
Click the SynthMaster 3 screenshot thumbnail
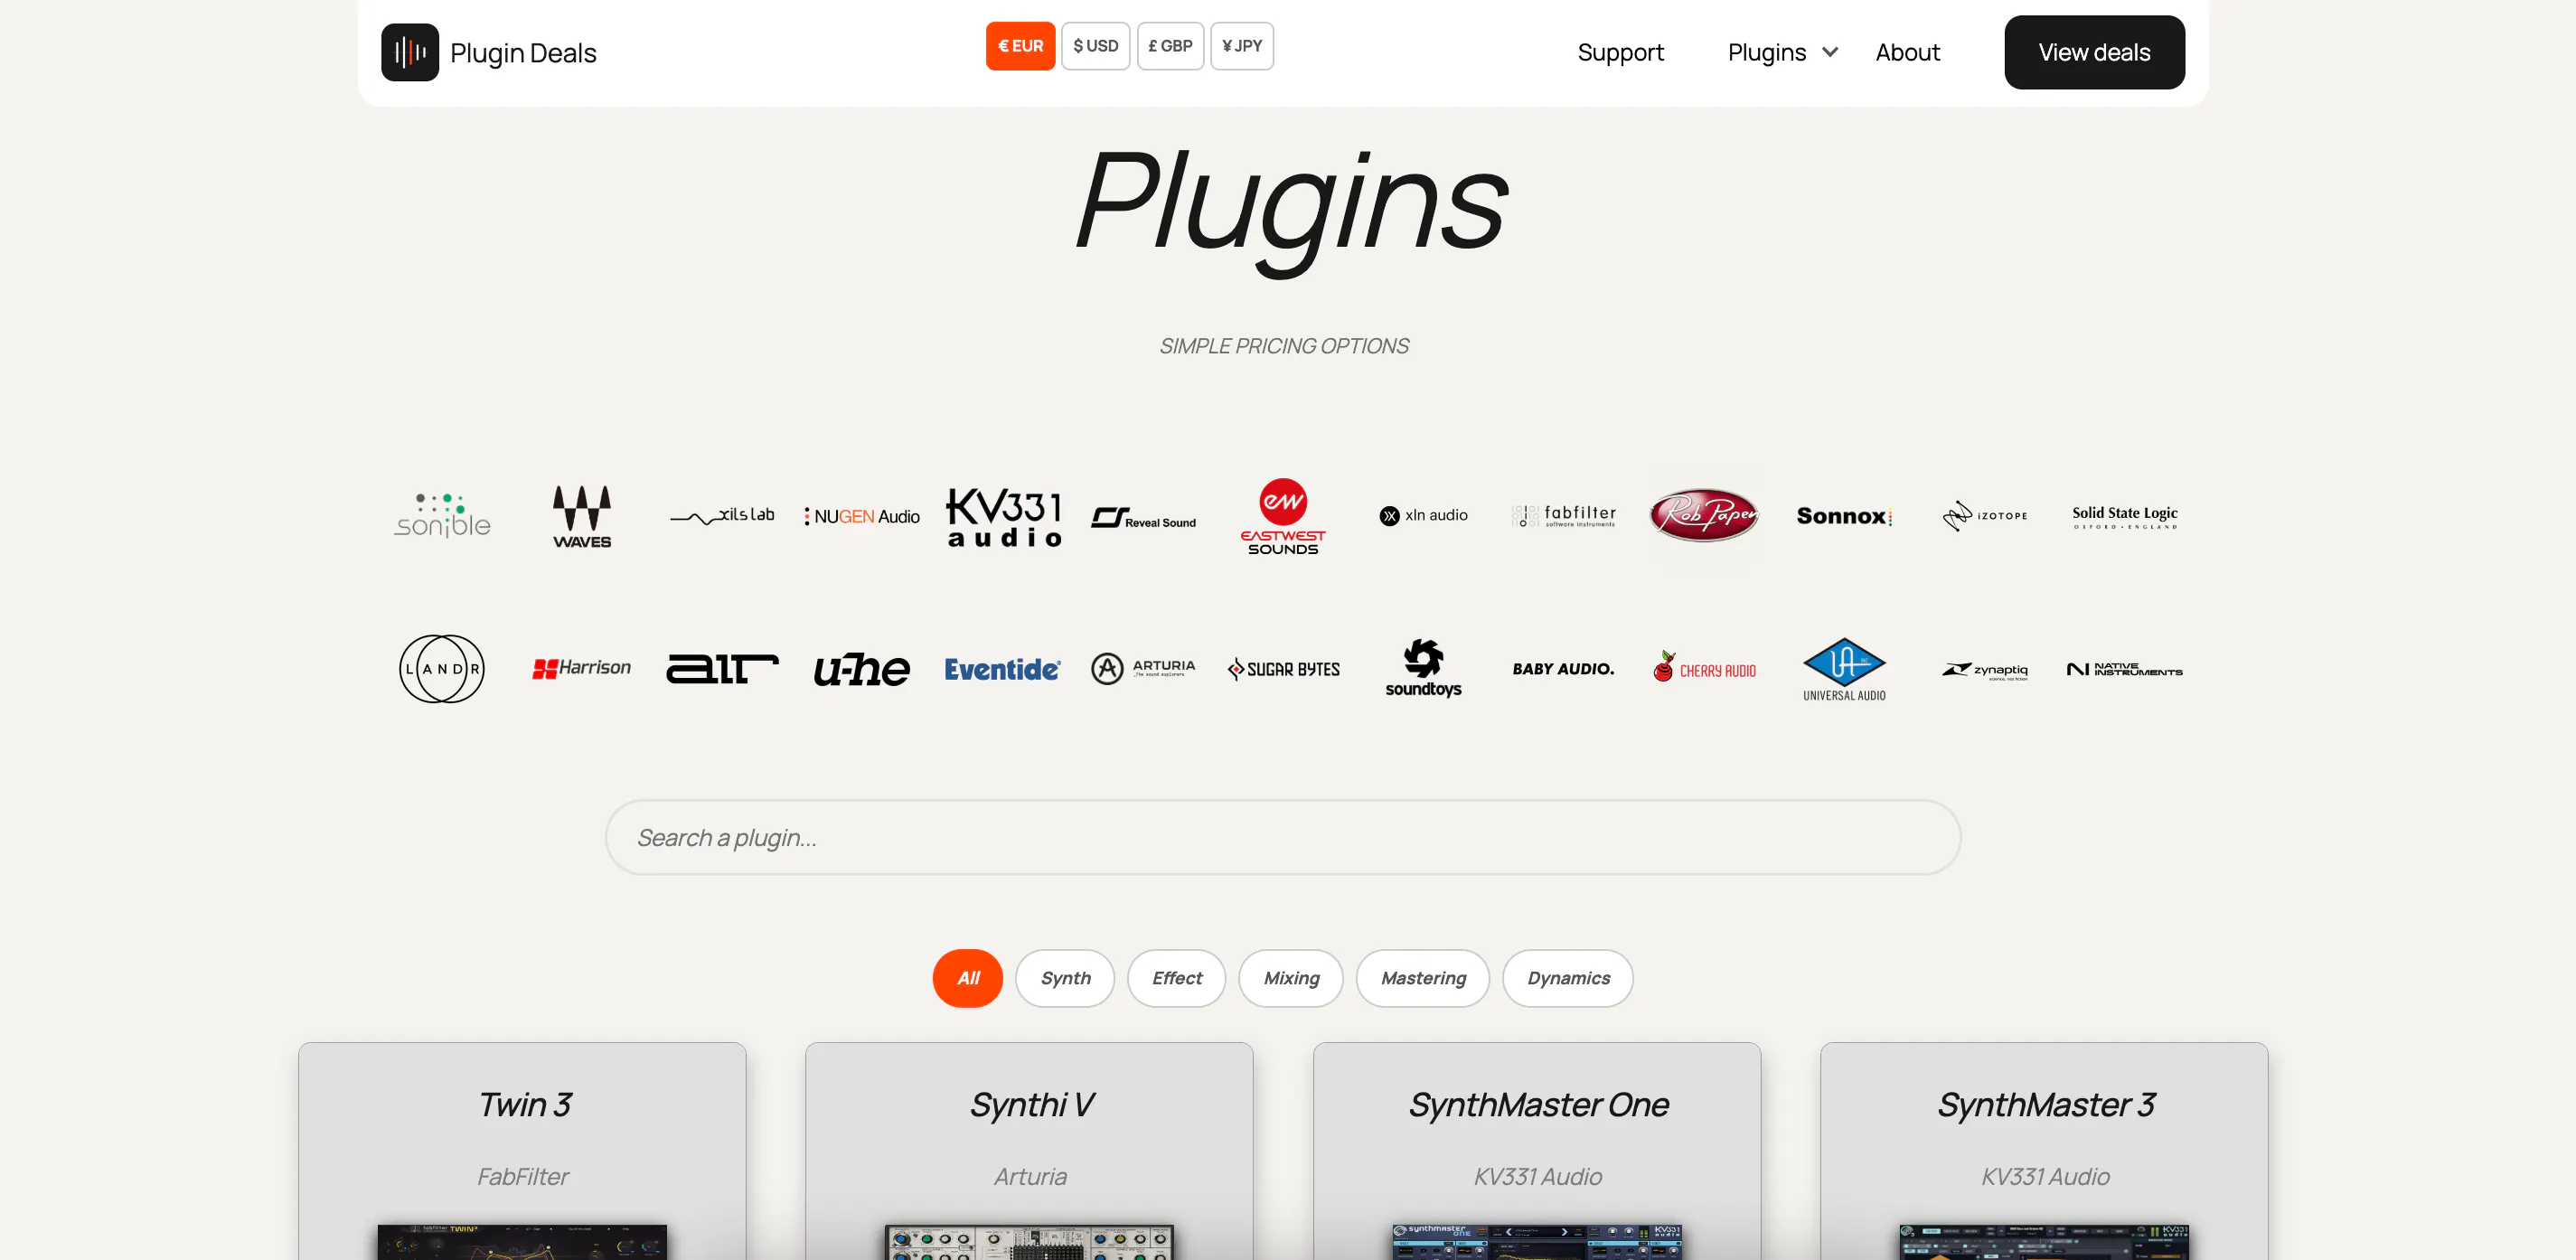[x=2044, y=1242]
